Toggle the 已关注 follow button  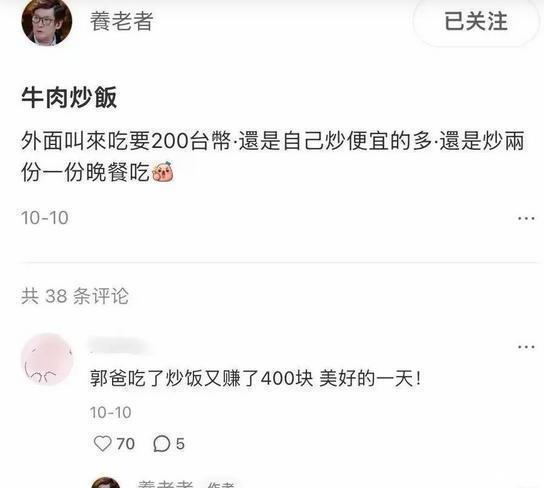[476, 22]
